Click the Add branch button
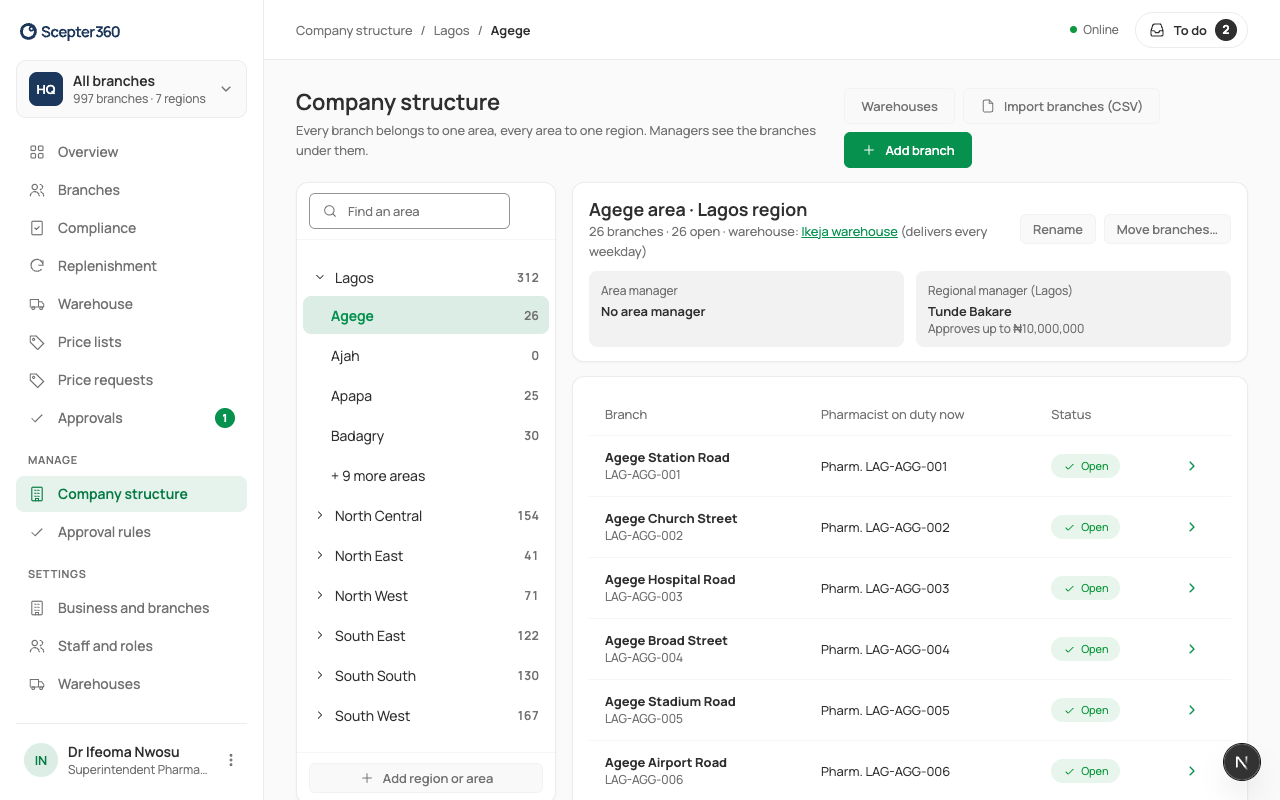The image size is (1280, 800). pyautogui.click(x=908, y=150)
